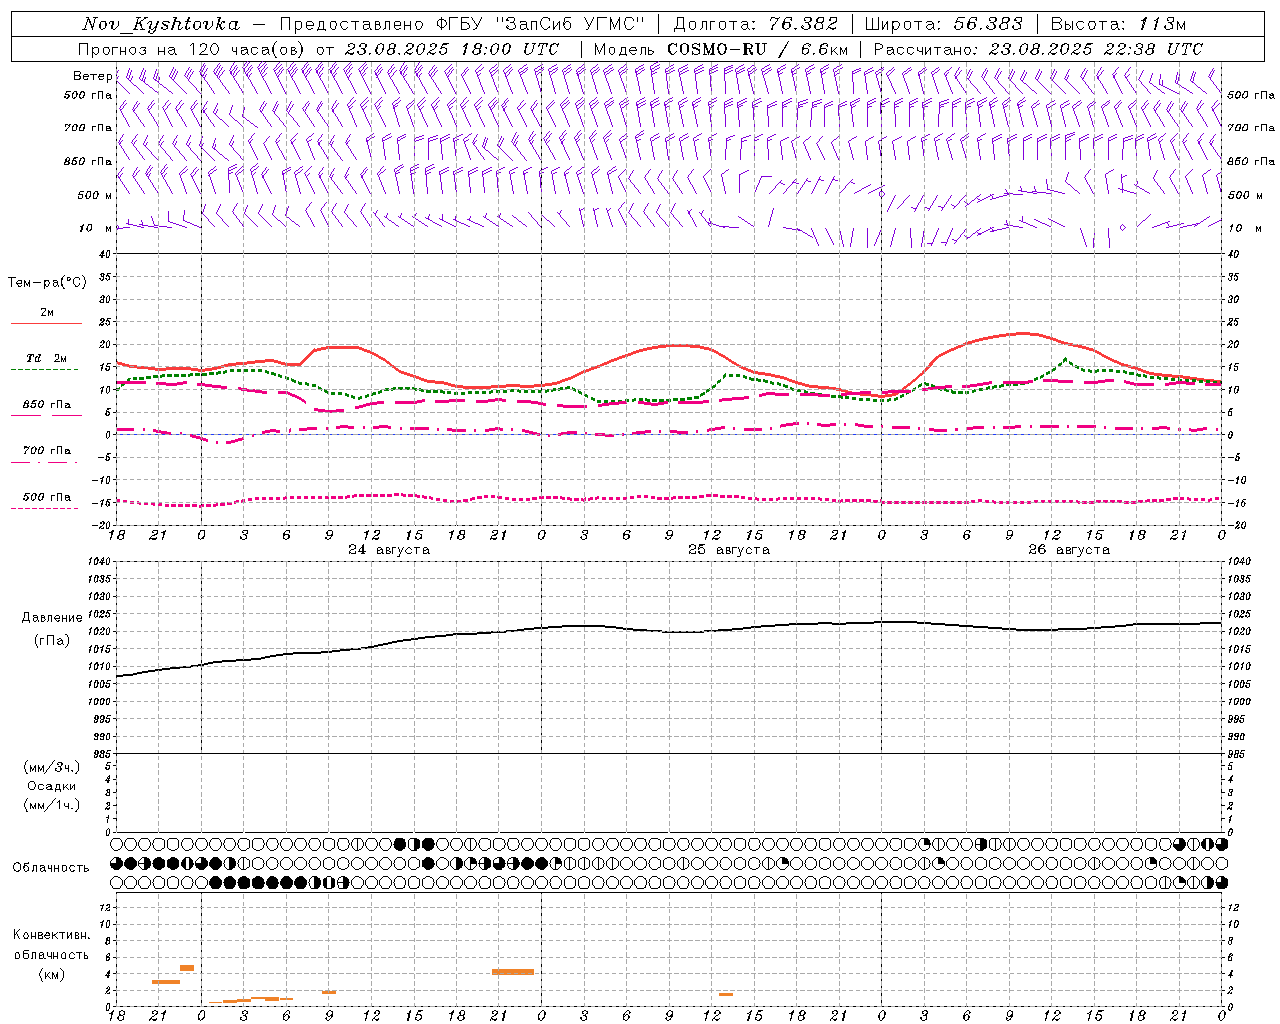Select the 25 августа date label
Screen dimensions: 1280x1024
(729, 550)
